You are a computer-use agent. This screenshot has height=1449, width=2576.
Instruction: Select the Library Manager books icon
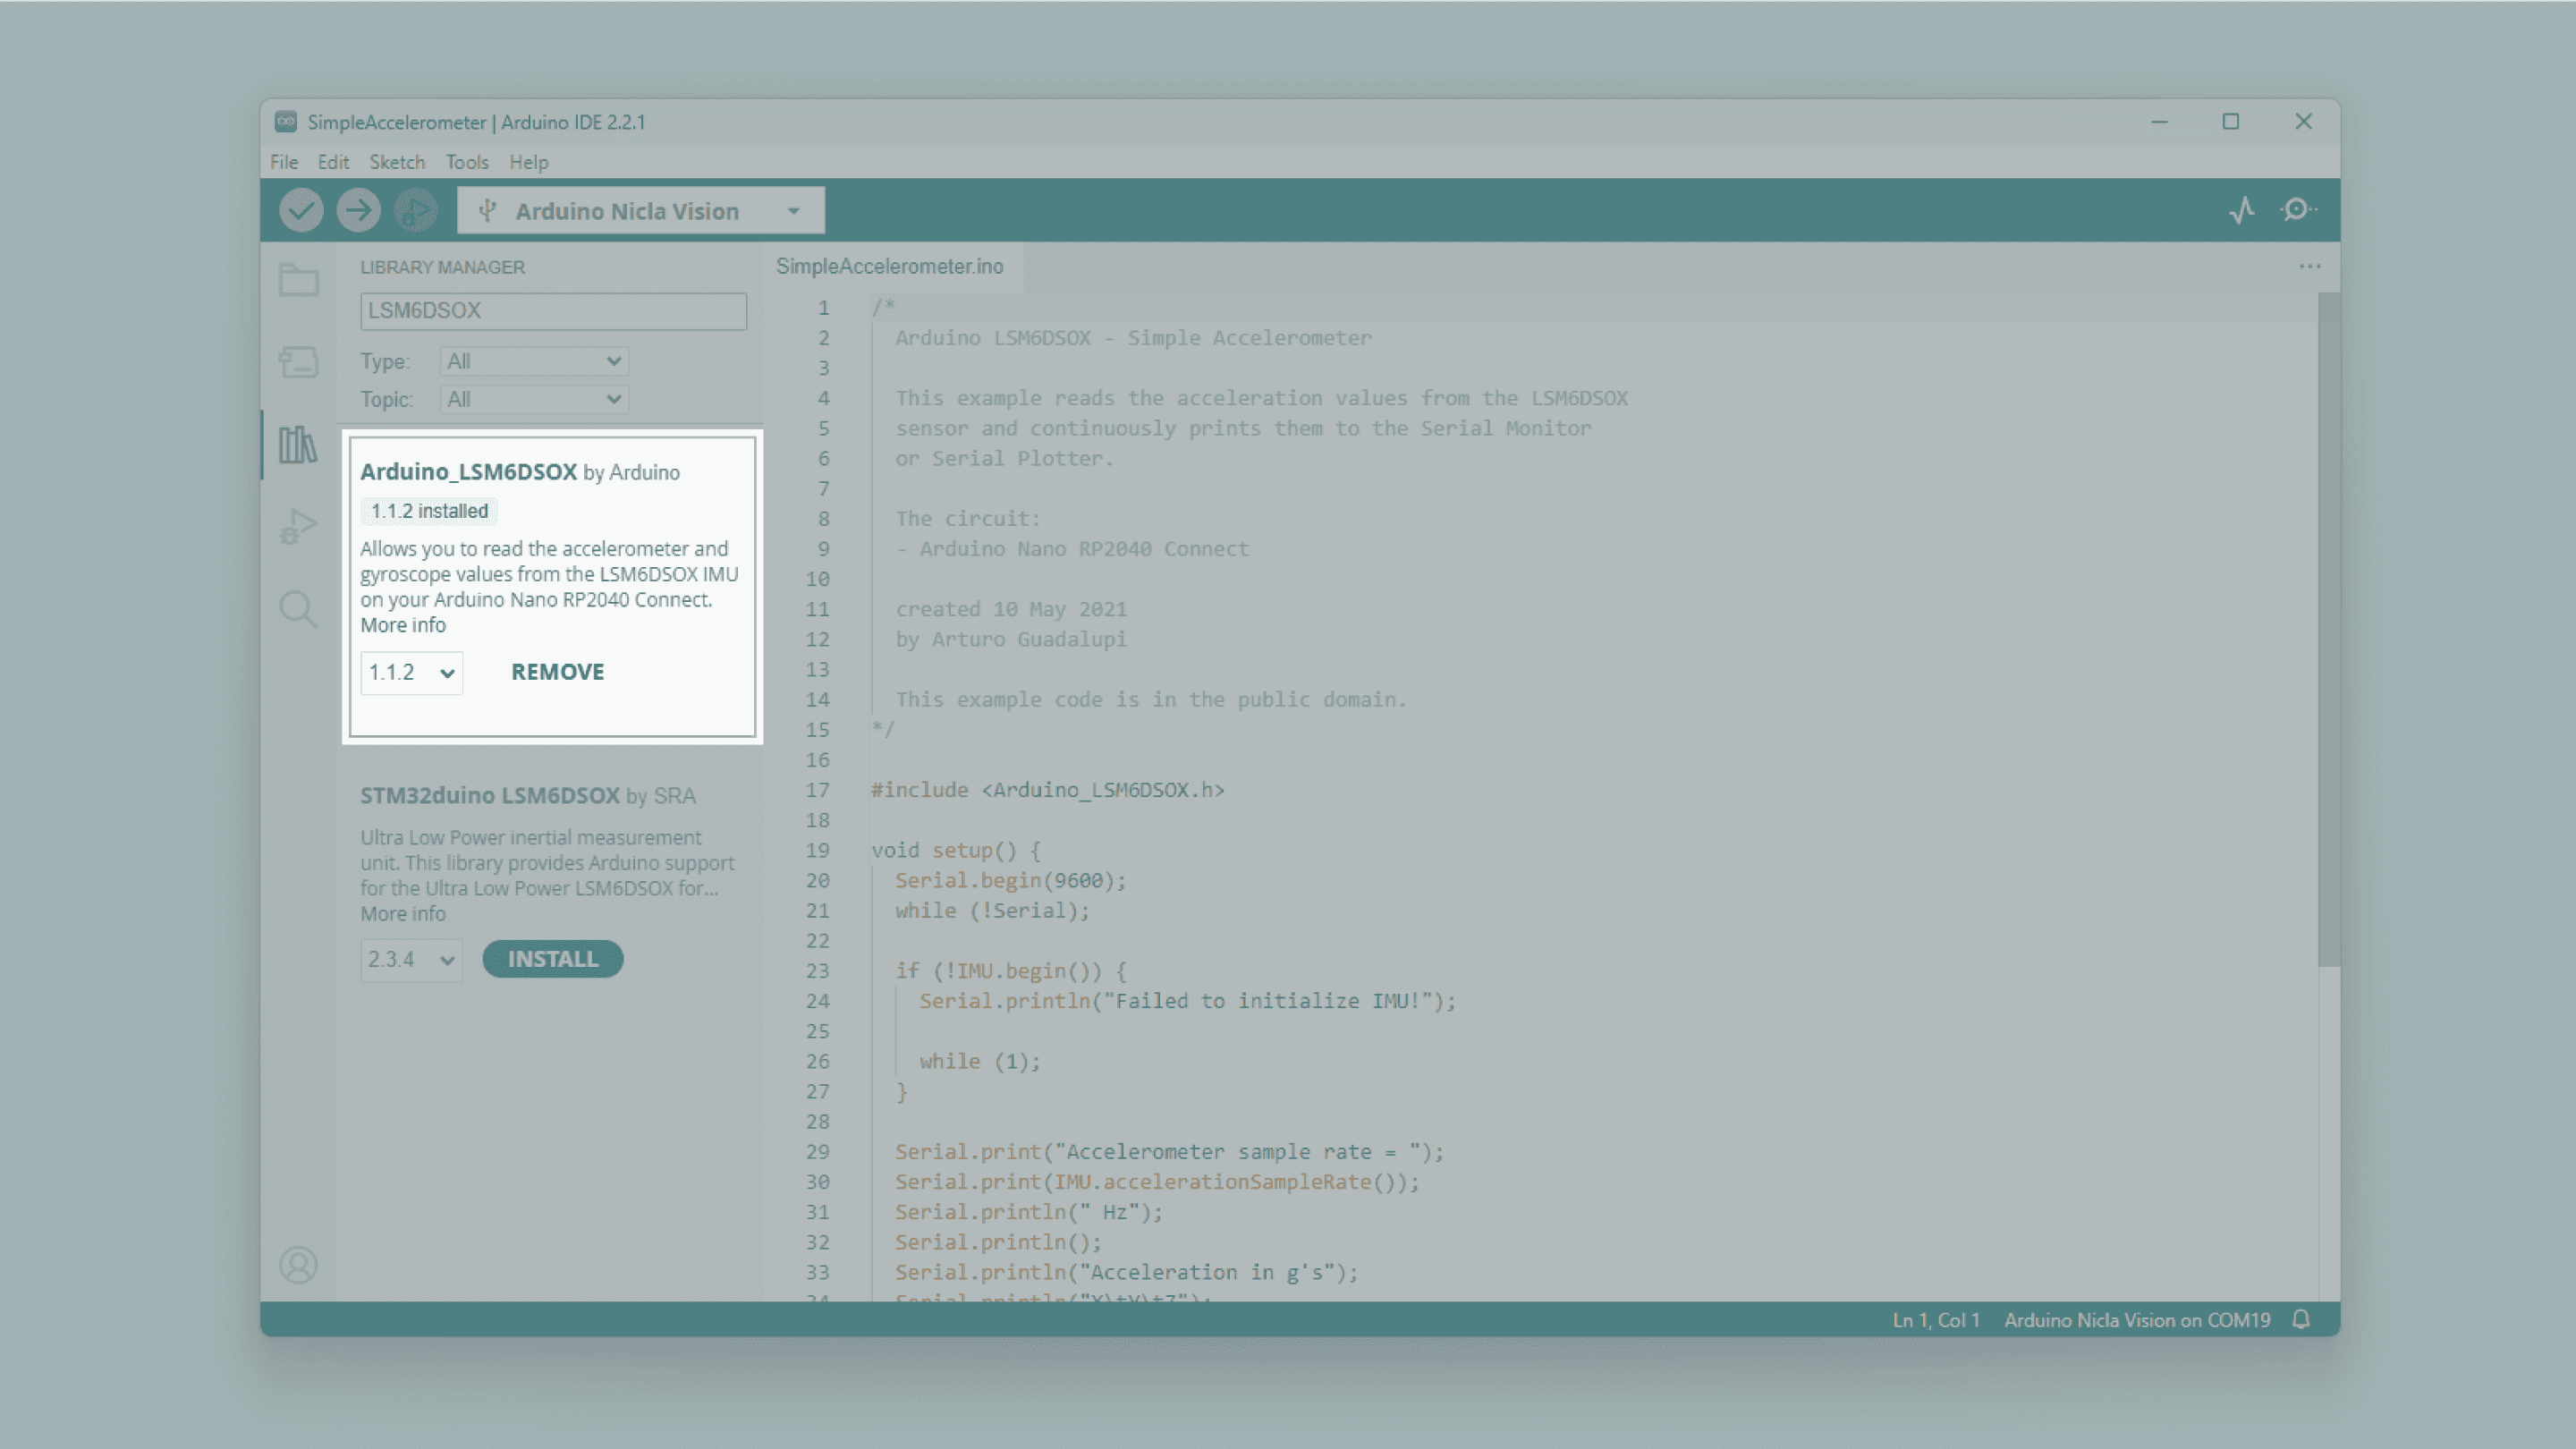click(298, 445)
